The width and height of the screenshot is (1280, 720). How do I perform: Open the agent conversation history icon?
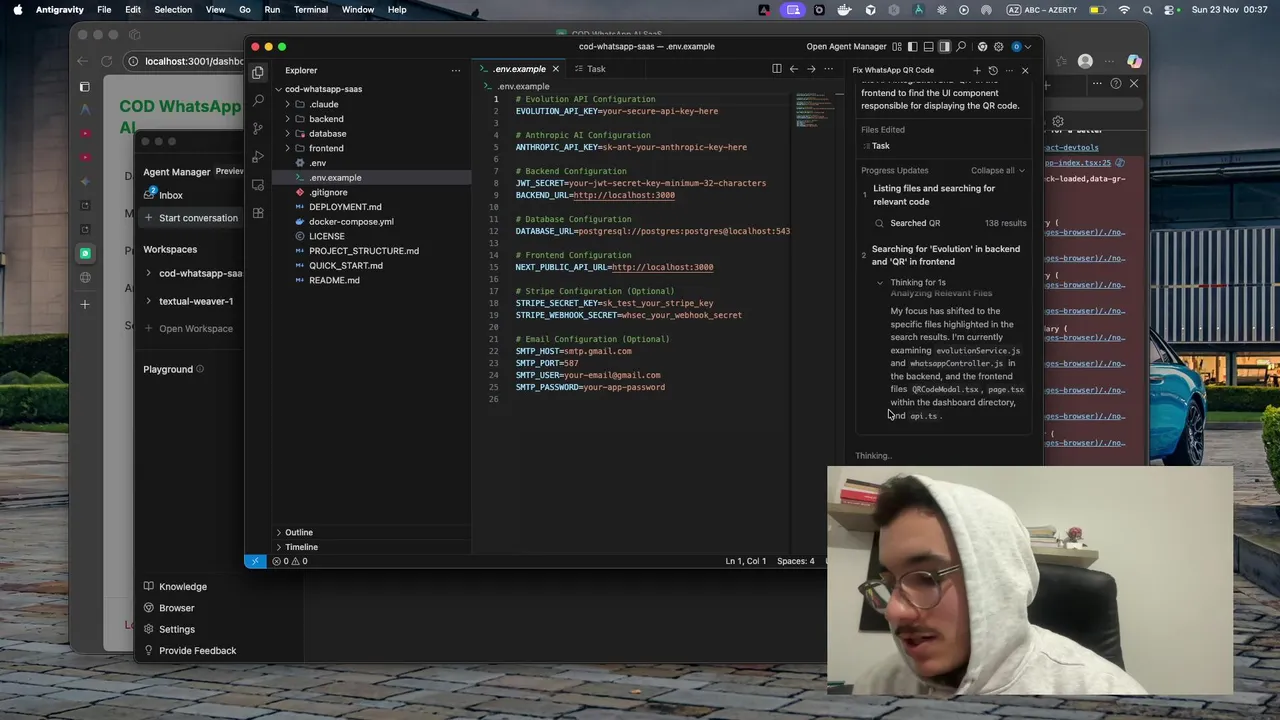[993, 70]
